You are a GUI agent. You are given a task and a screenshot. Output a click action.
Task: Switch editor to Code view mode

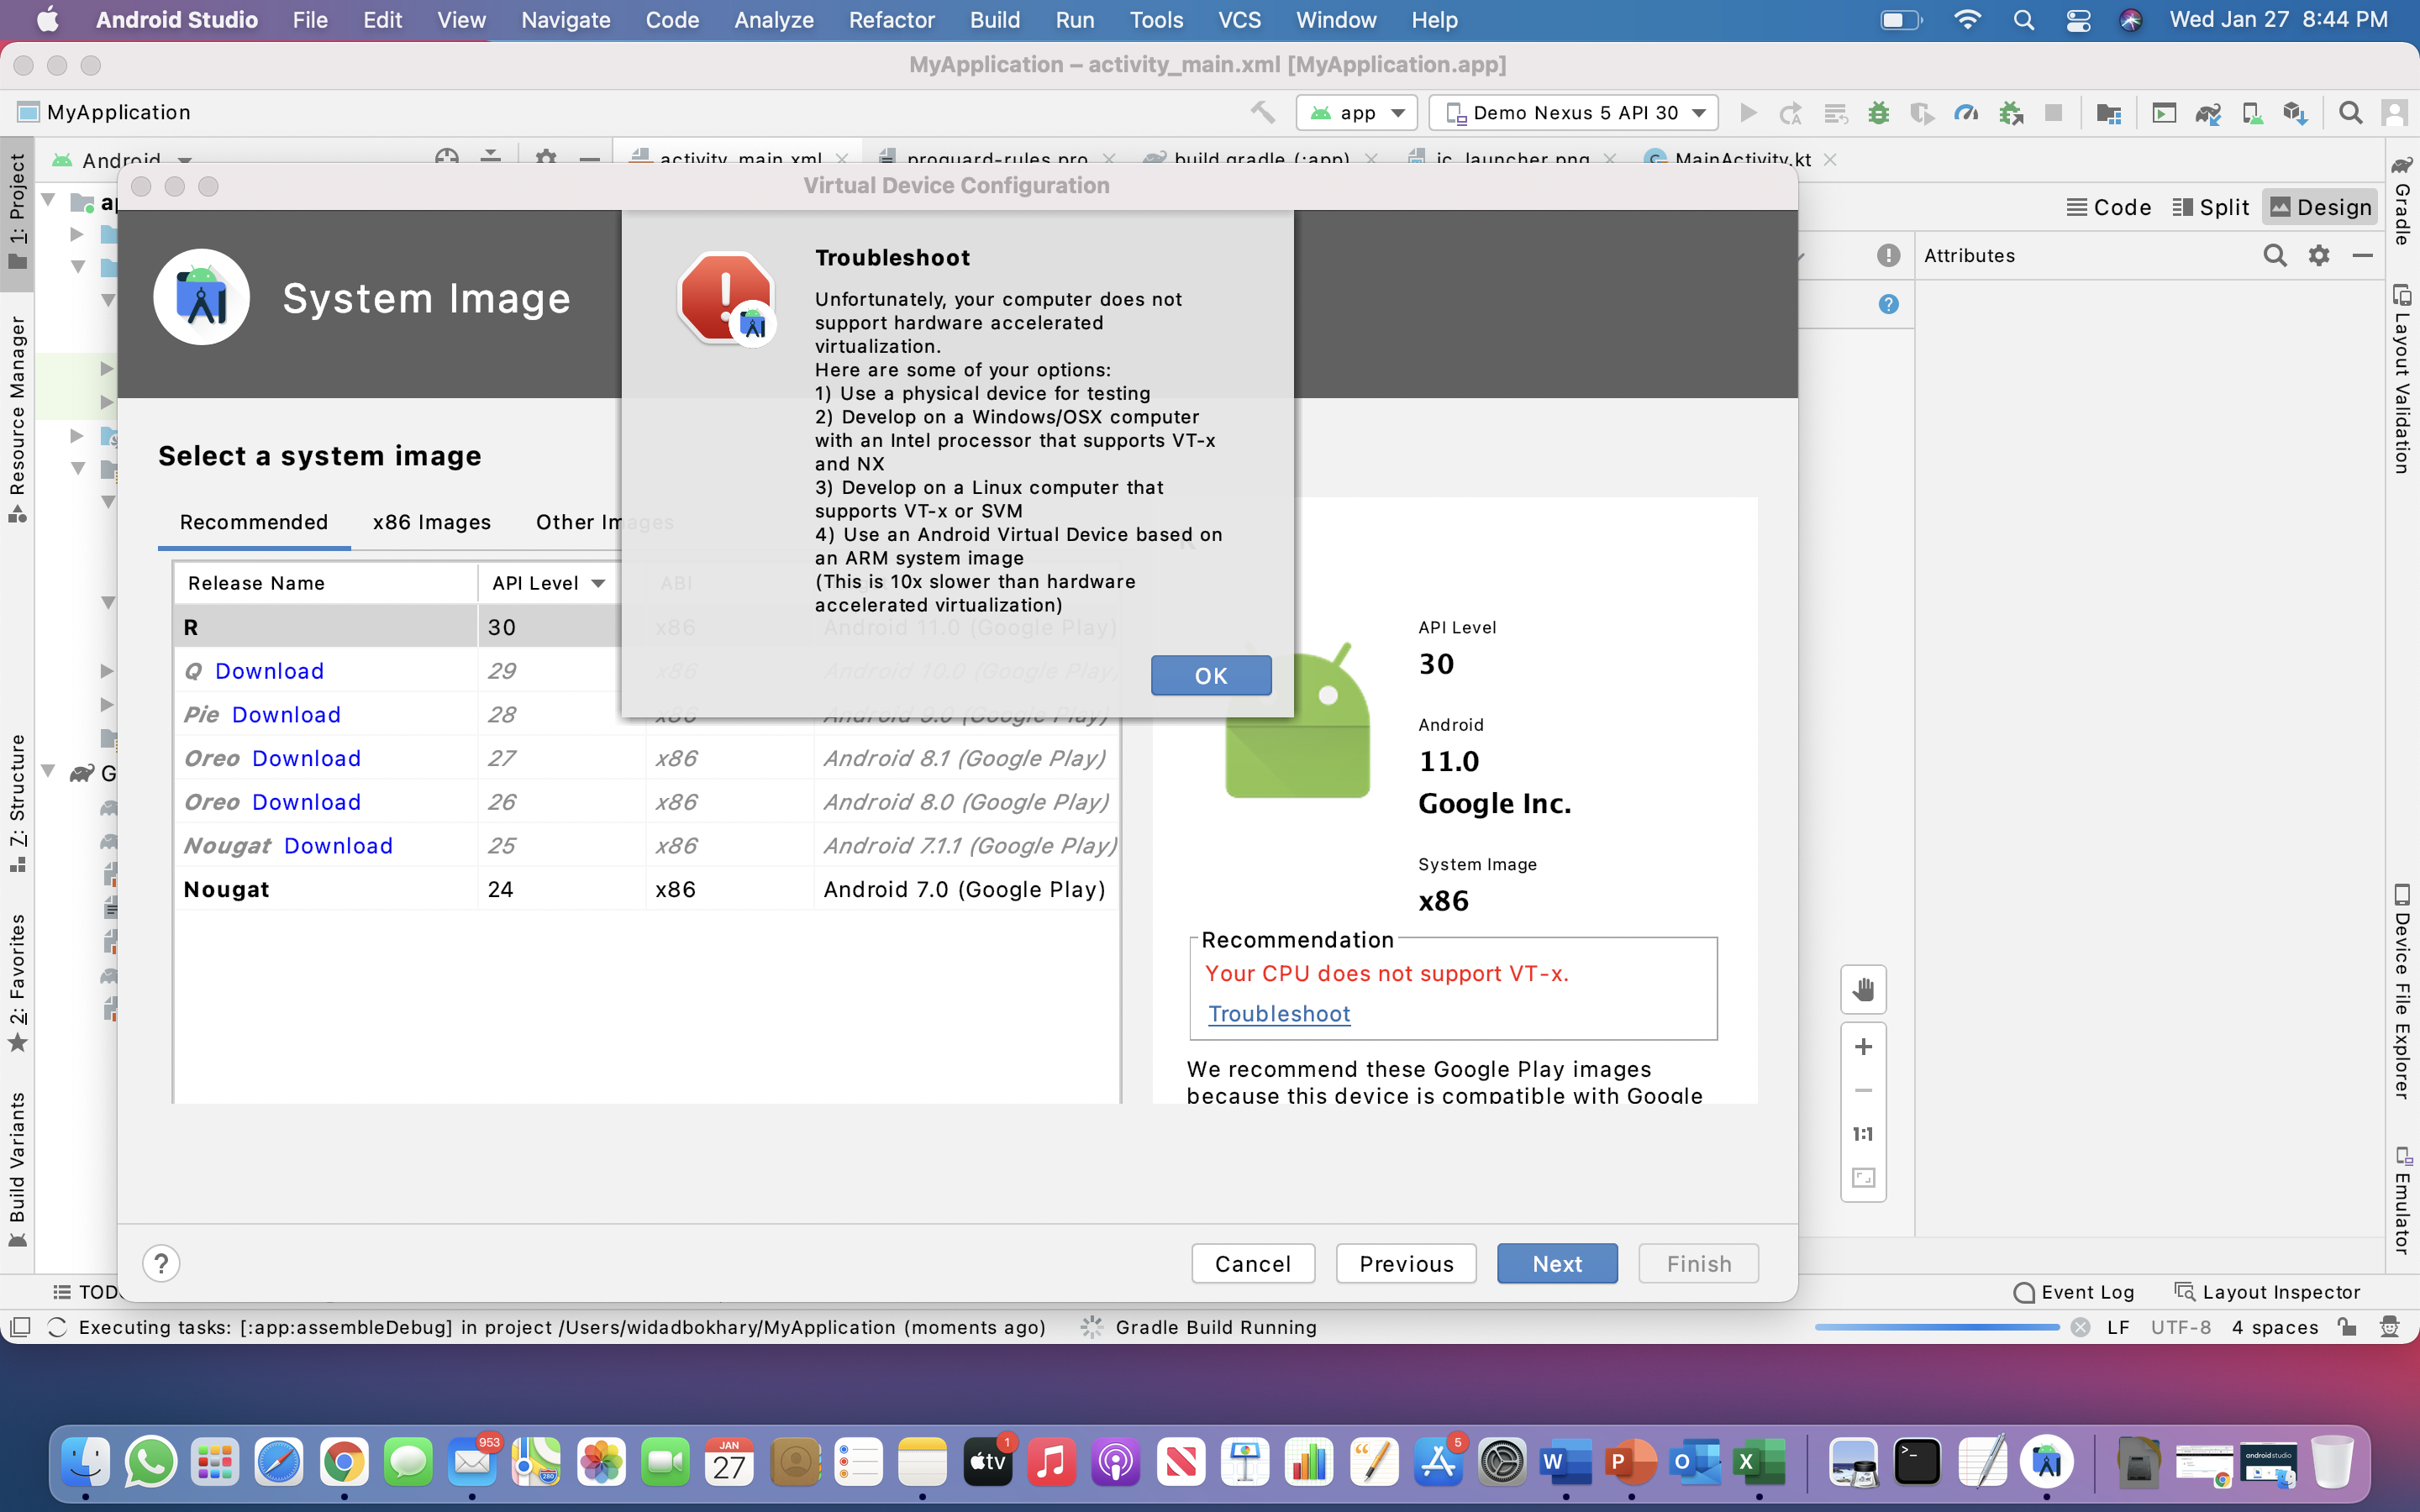click(2108, 207)
